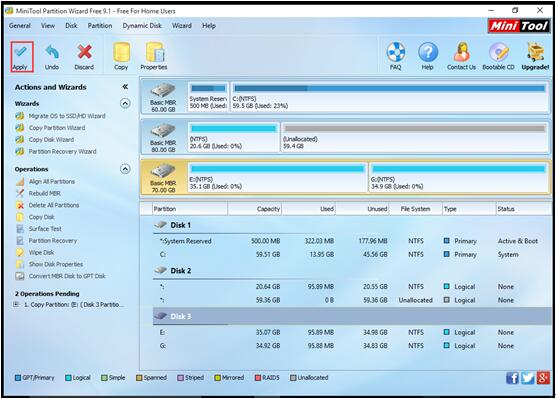Image resolution: width=556 pixels, height=399 pixels.
Task: Launch Partition Recovery Wizard
Action: [x=56, y=151]
